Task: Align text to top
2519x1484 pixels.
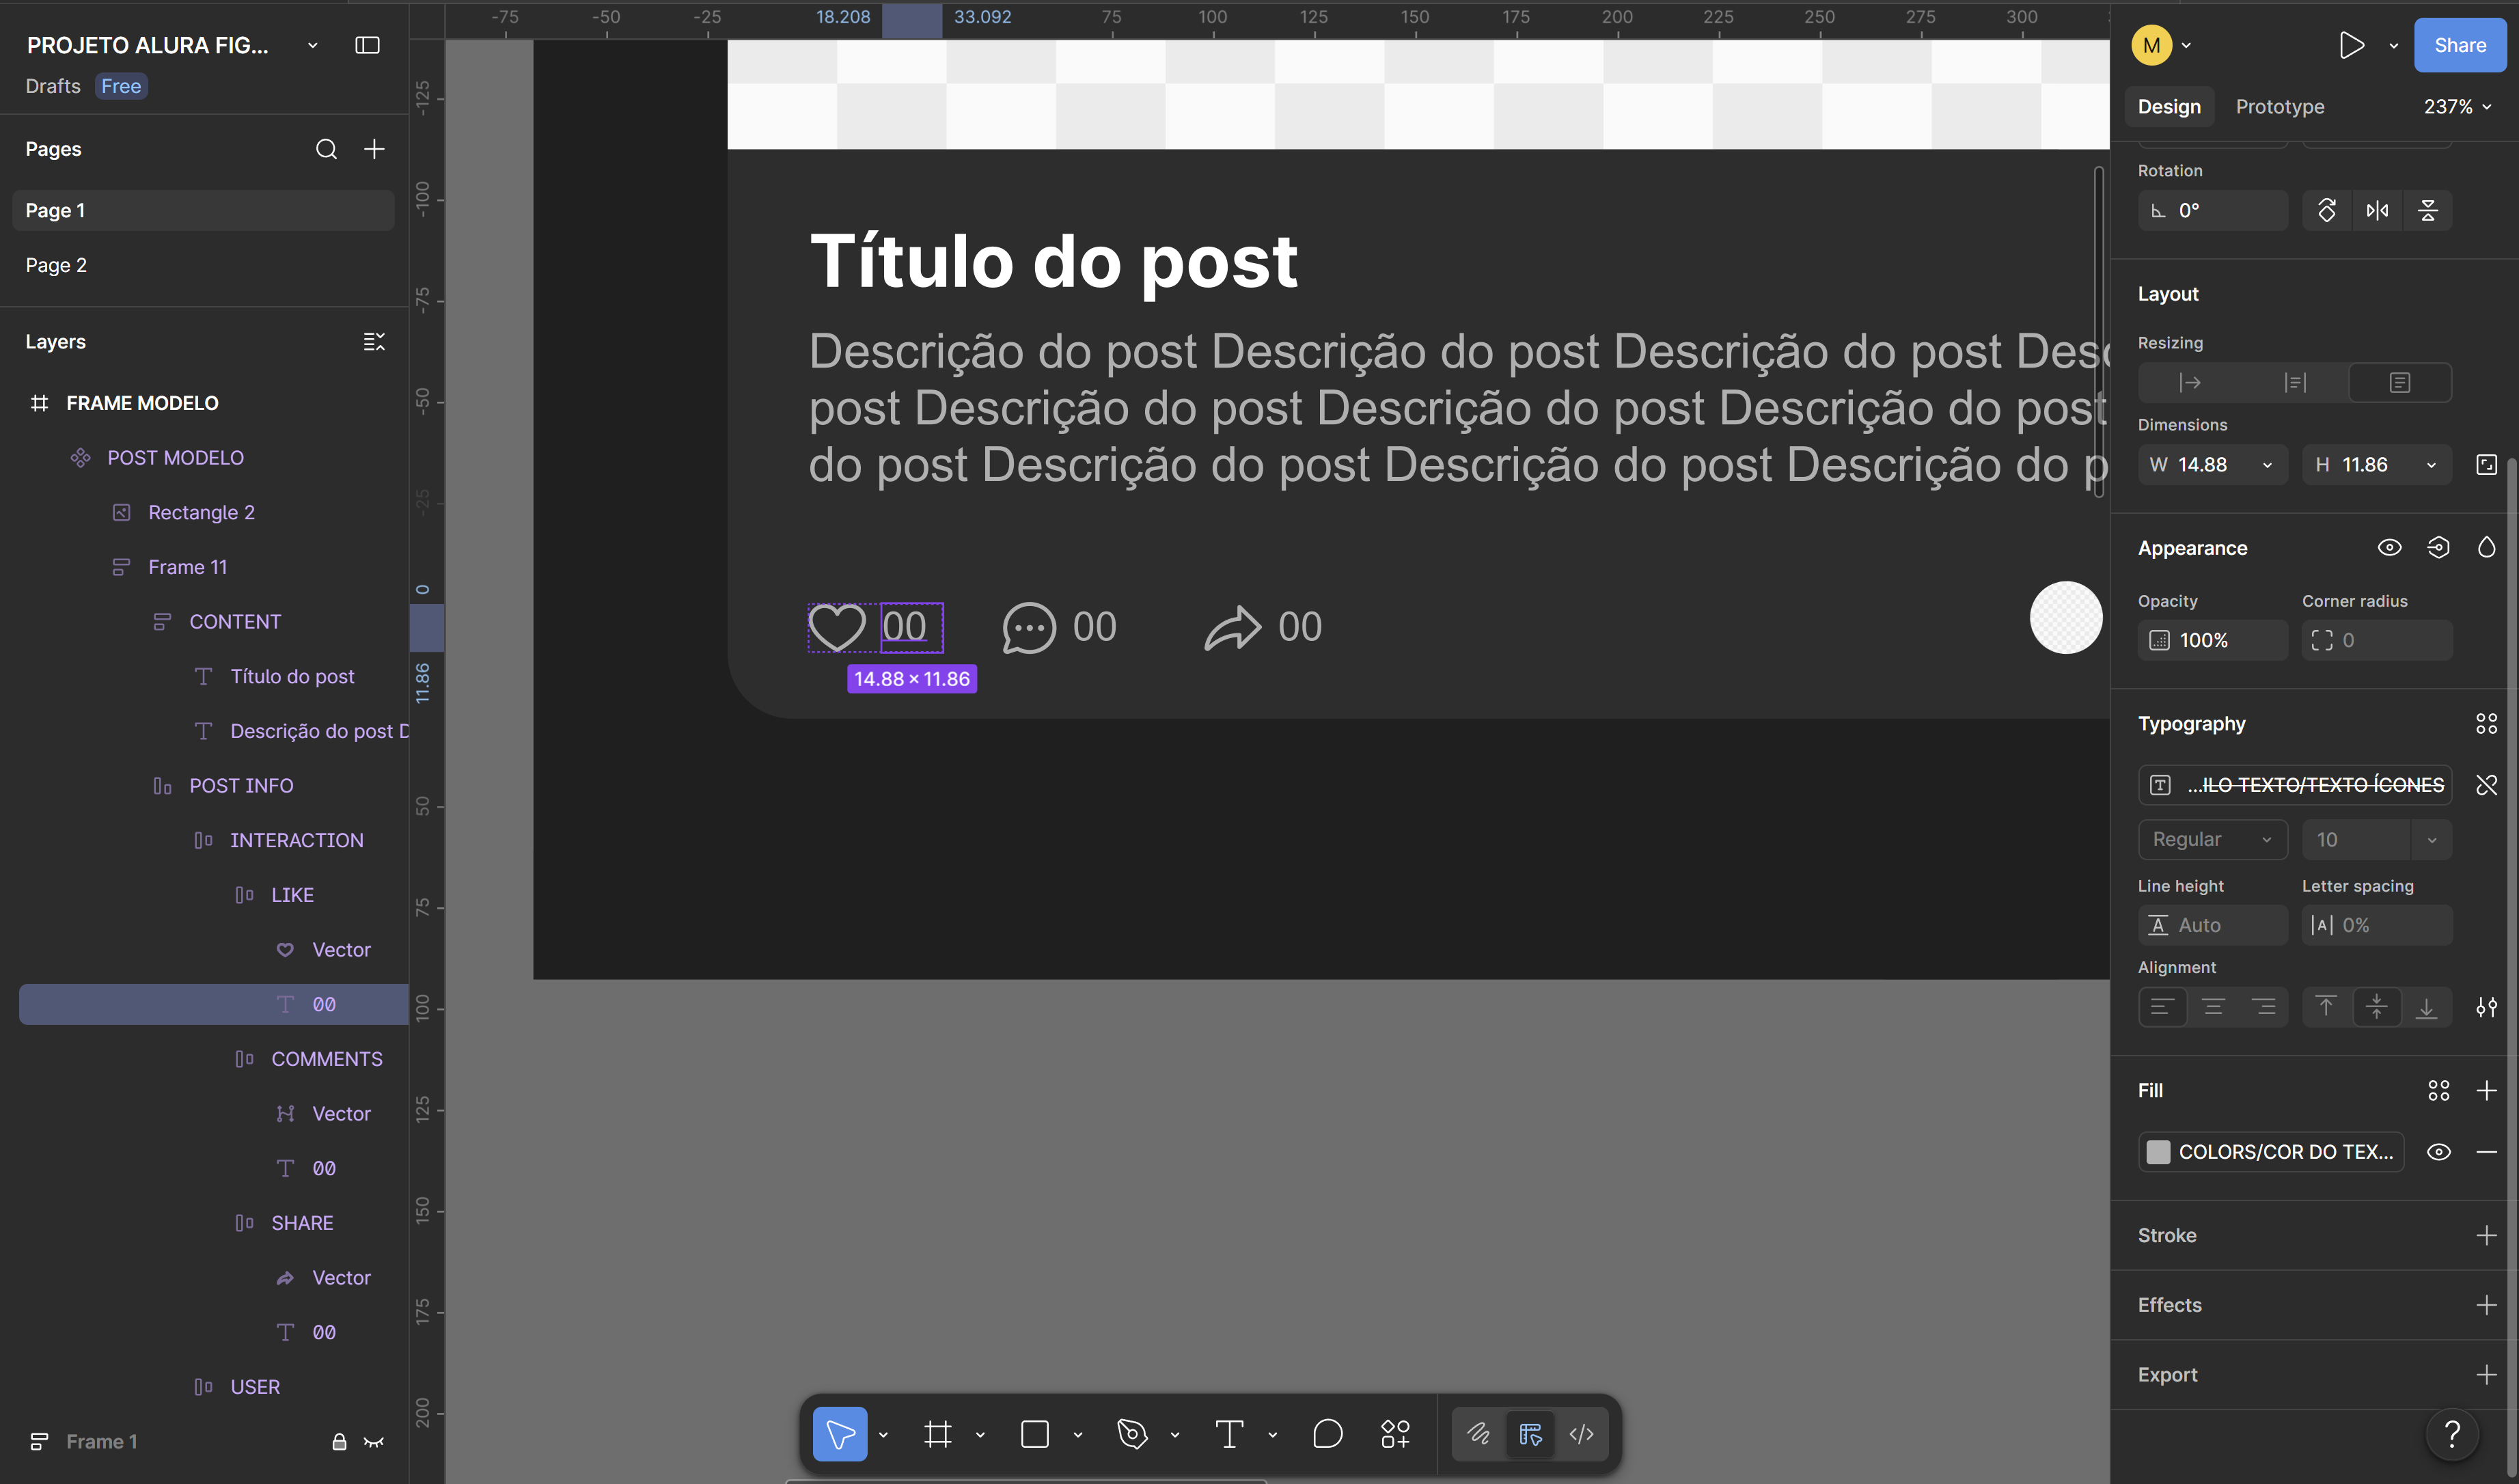Action: click(x=2326, y=1007)
